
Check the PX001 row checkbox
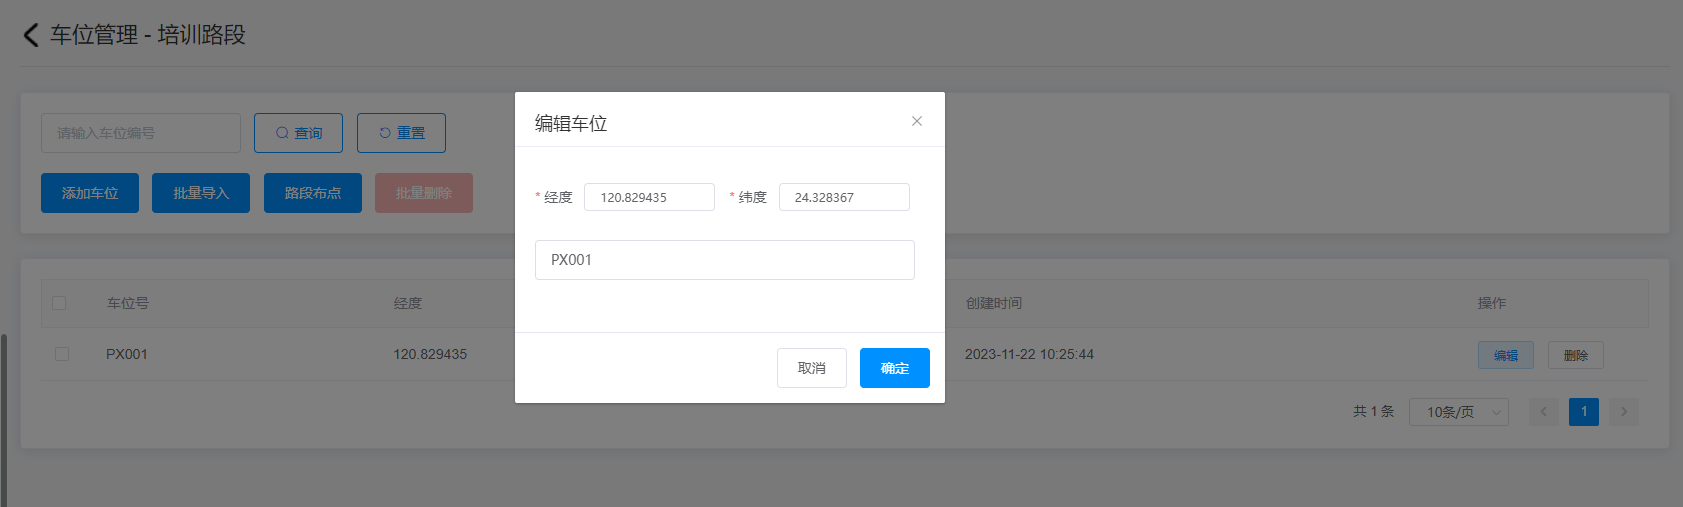click(x=62, y=354)
